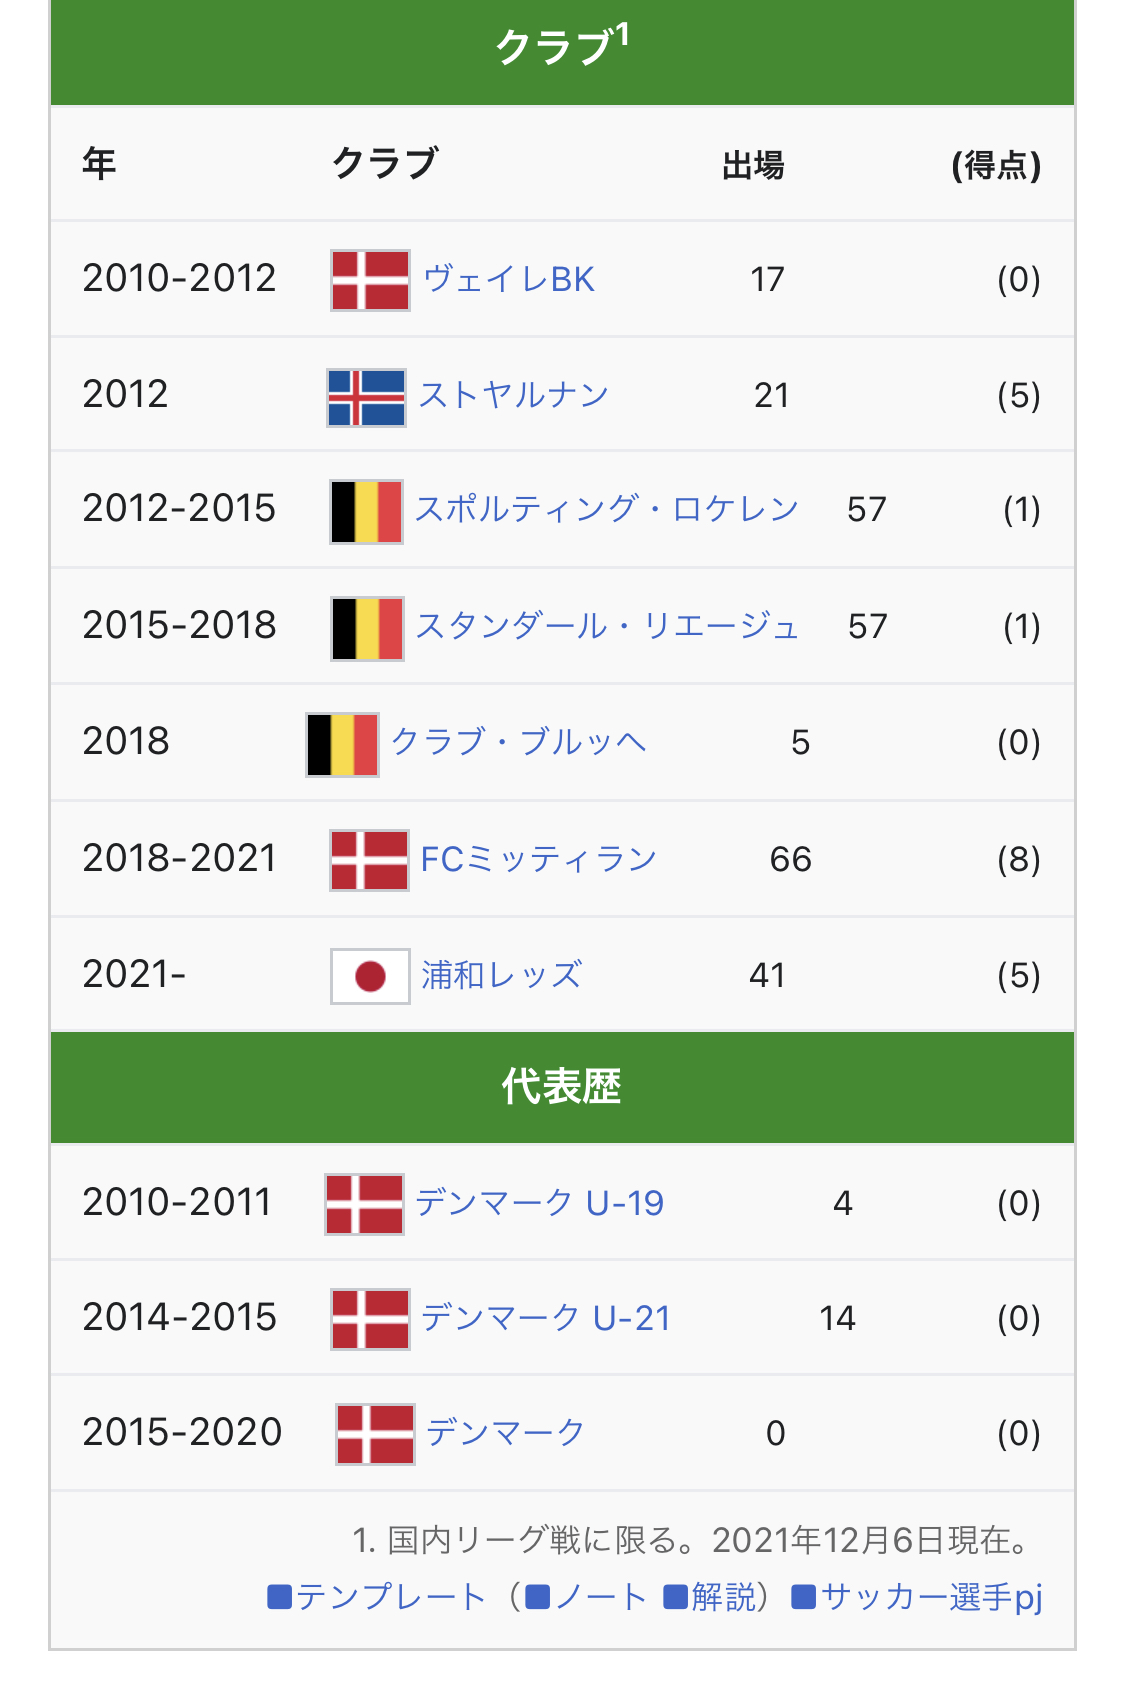1125x1682 pixels.
Task: Click the Belgium flag beside スポルティング・ロケレン
Action: click(366, 511)
